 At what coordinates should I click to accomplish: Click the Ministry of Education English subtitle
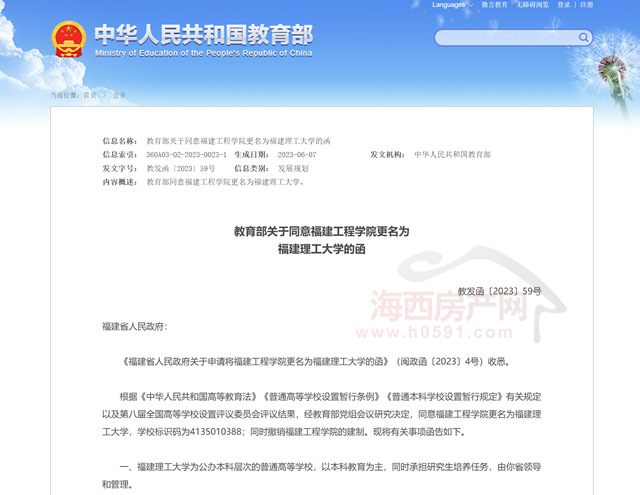[x=204, y=53]
